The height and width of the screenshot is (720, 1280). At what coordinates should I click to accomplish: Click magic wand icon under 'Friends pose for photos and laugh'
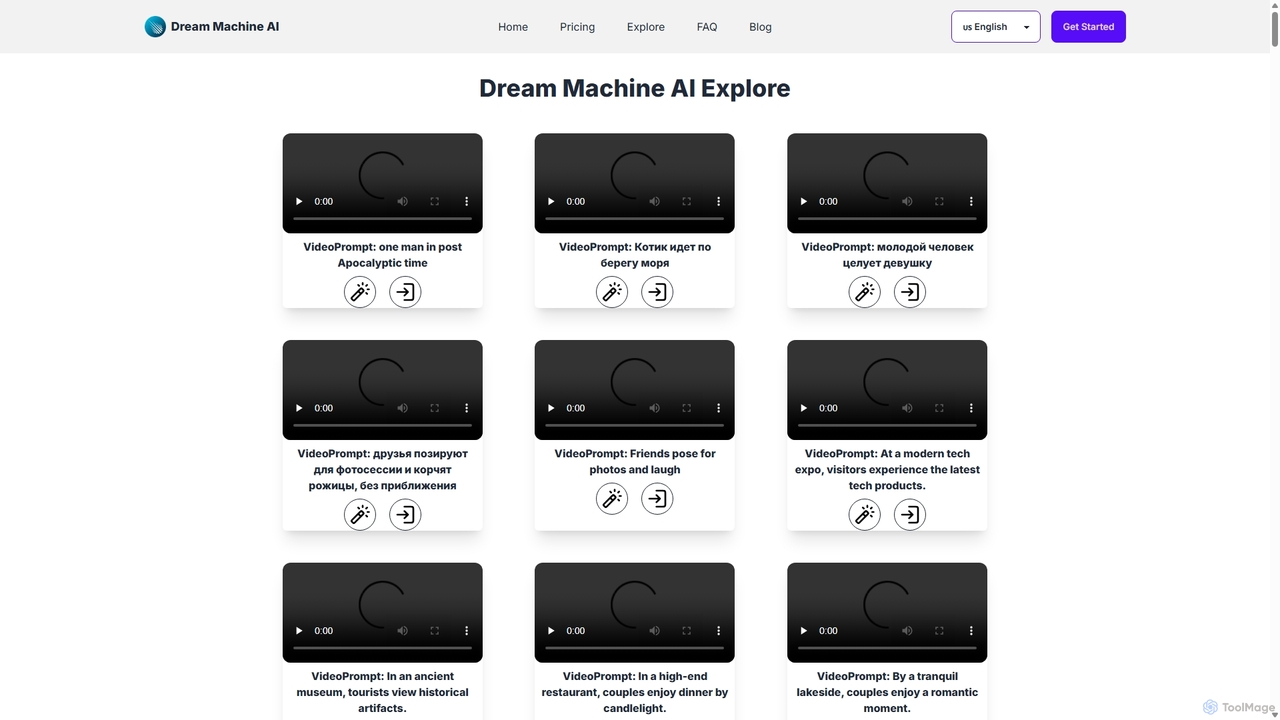pyautogui.click(x=612, y=499)
